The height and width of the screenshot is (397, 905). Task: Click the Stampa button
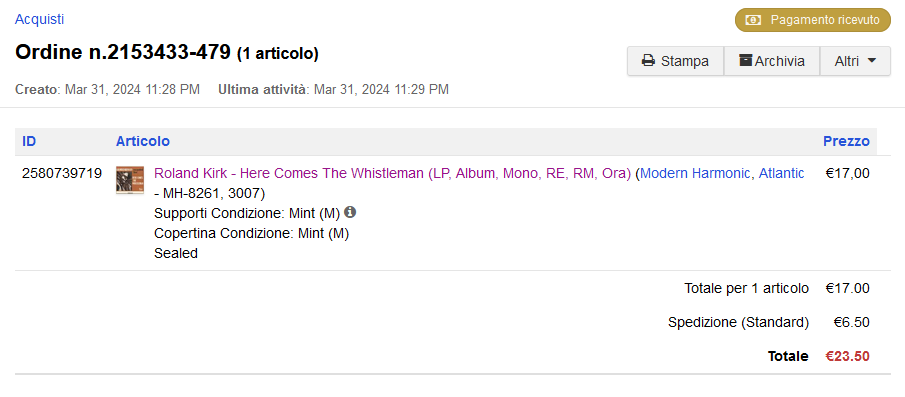point(675,61)
